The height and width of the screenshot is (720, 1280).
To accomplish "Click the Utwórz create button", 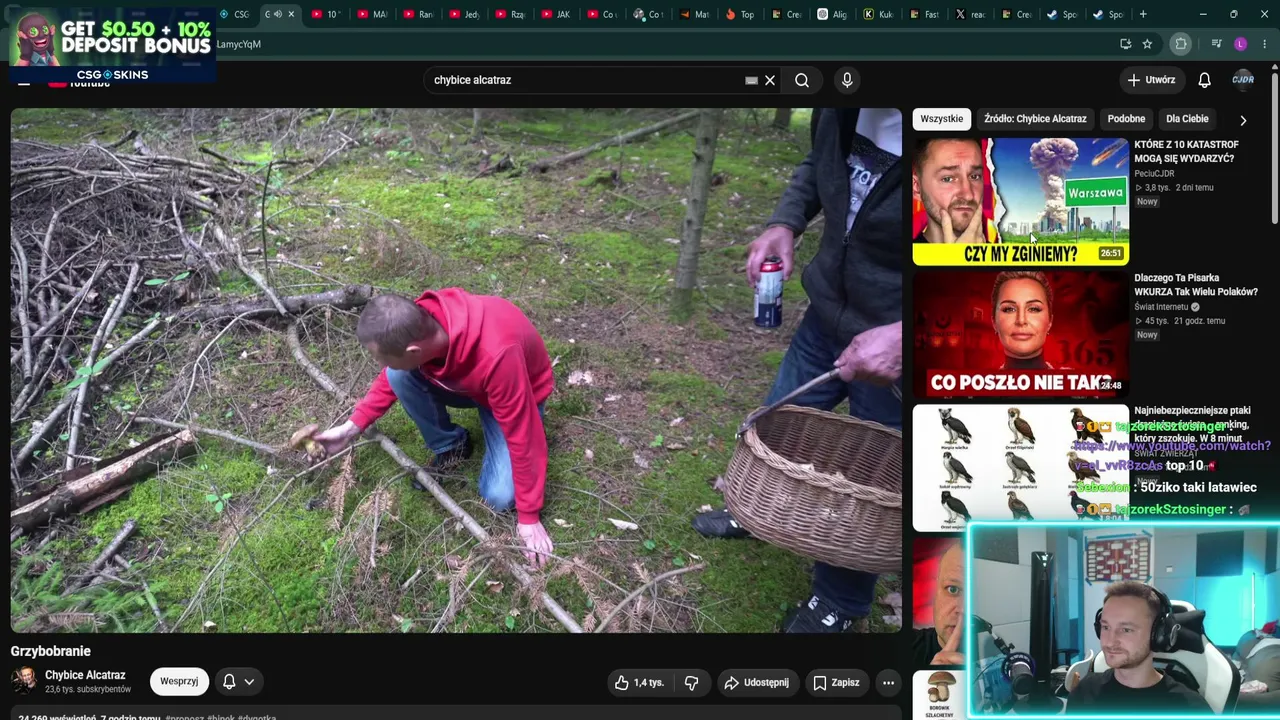I will click(1151, 80).
